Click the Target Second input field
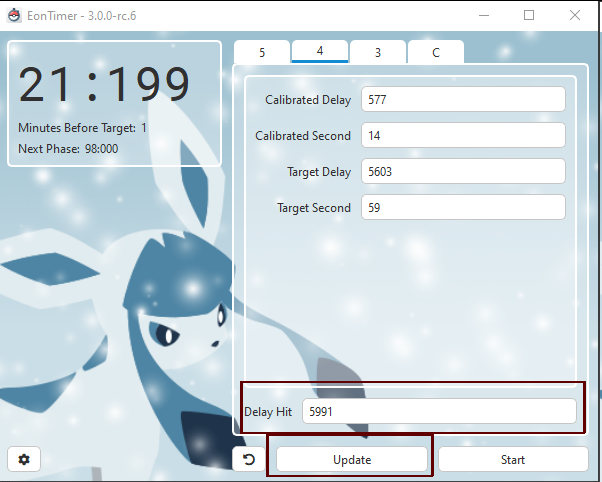Screen dimensions: 602x482 (463, 207)
